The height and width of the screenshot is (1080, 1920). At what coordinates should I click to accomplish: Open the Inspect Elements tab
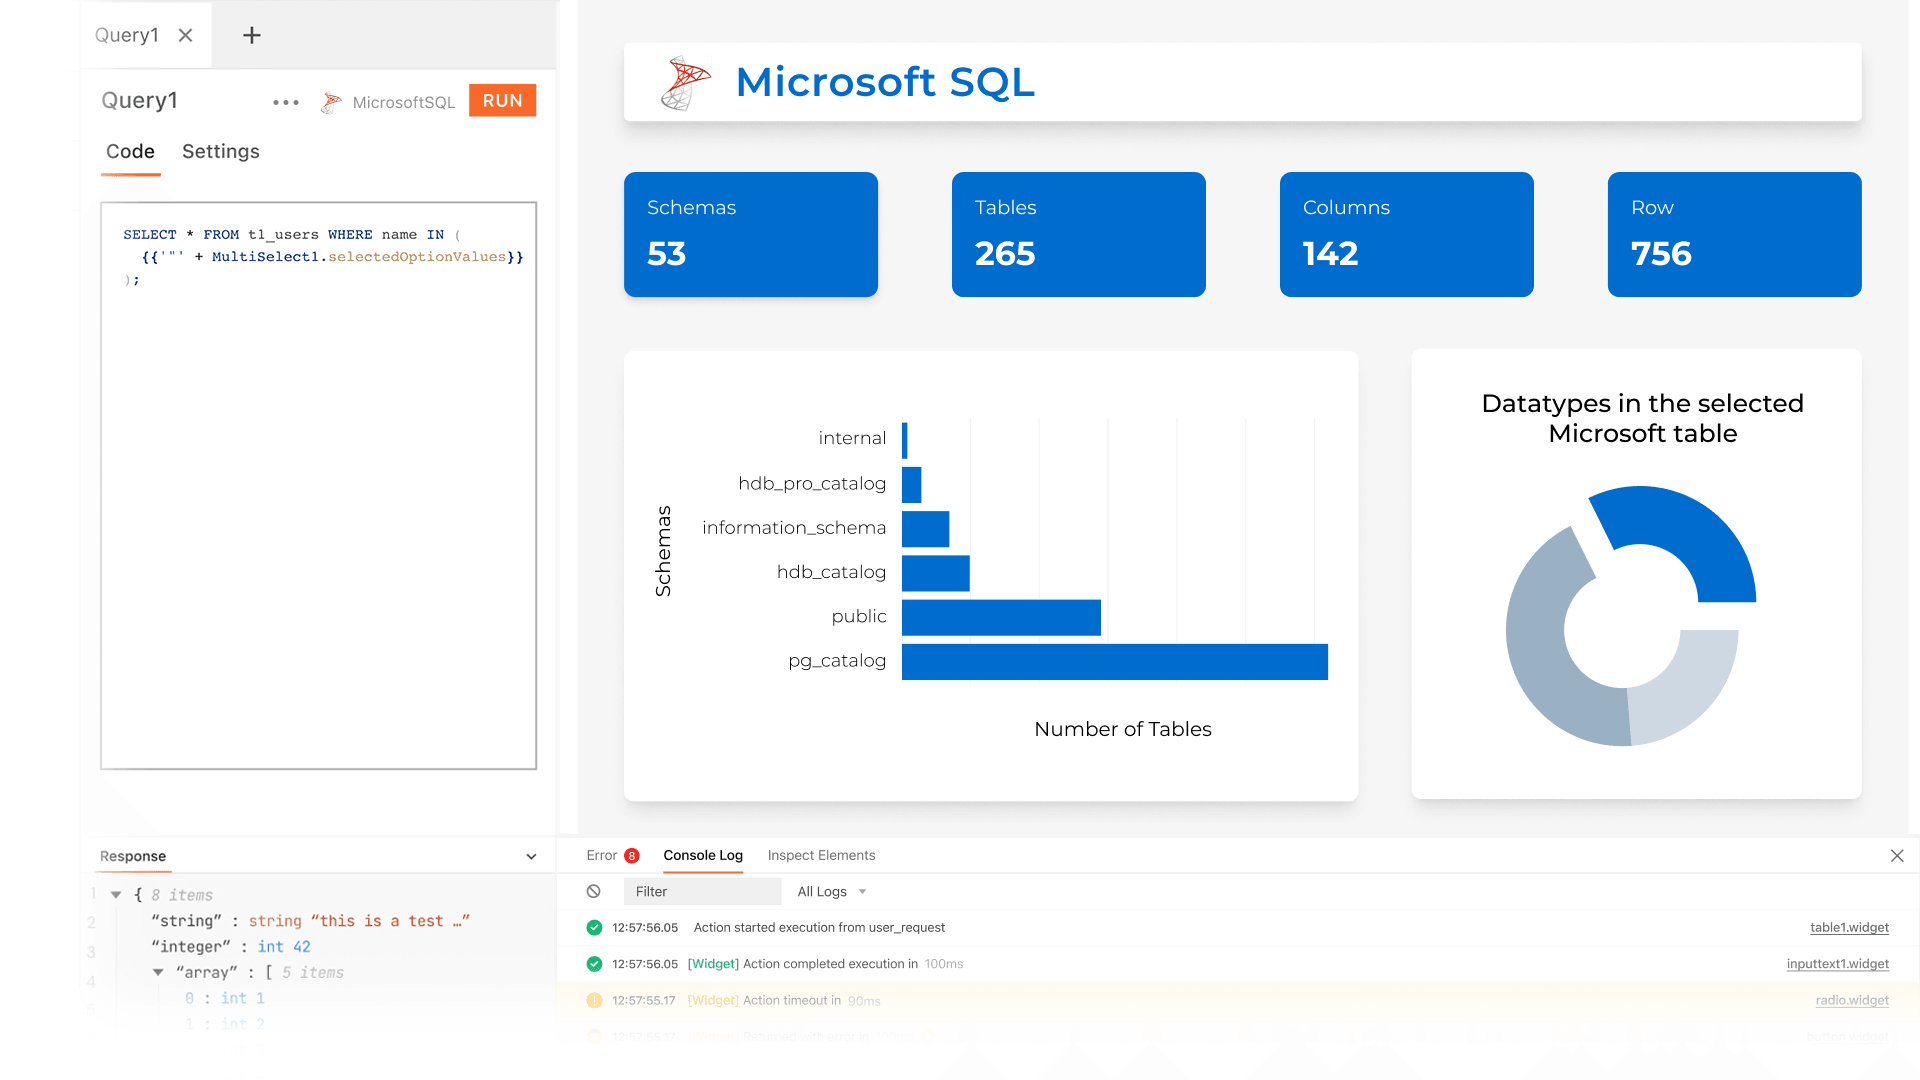click(821, 855)
